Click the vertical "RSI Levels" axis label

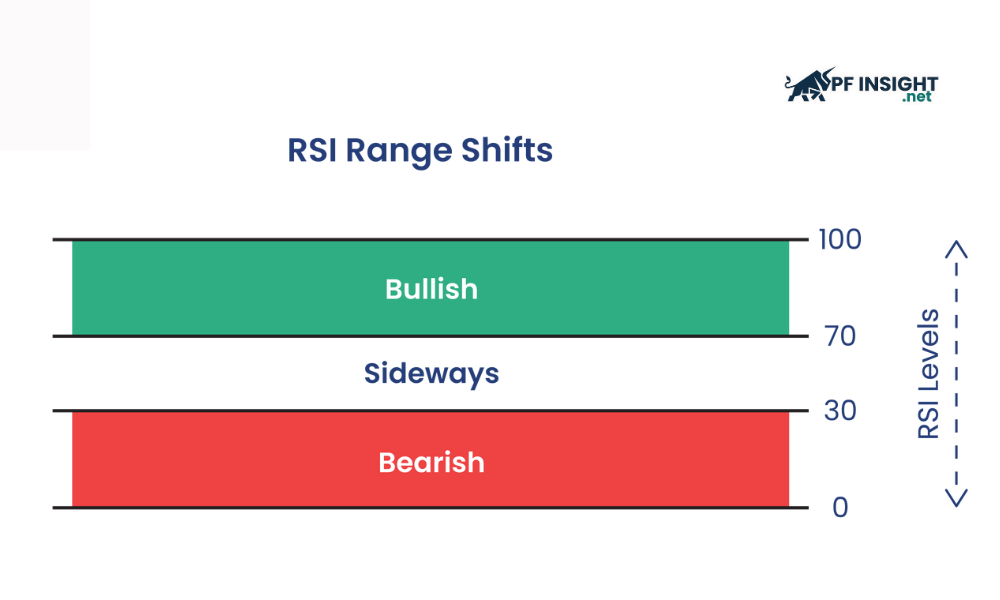[929, 373]
